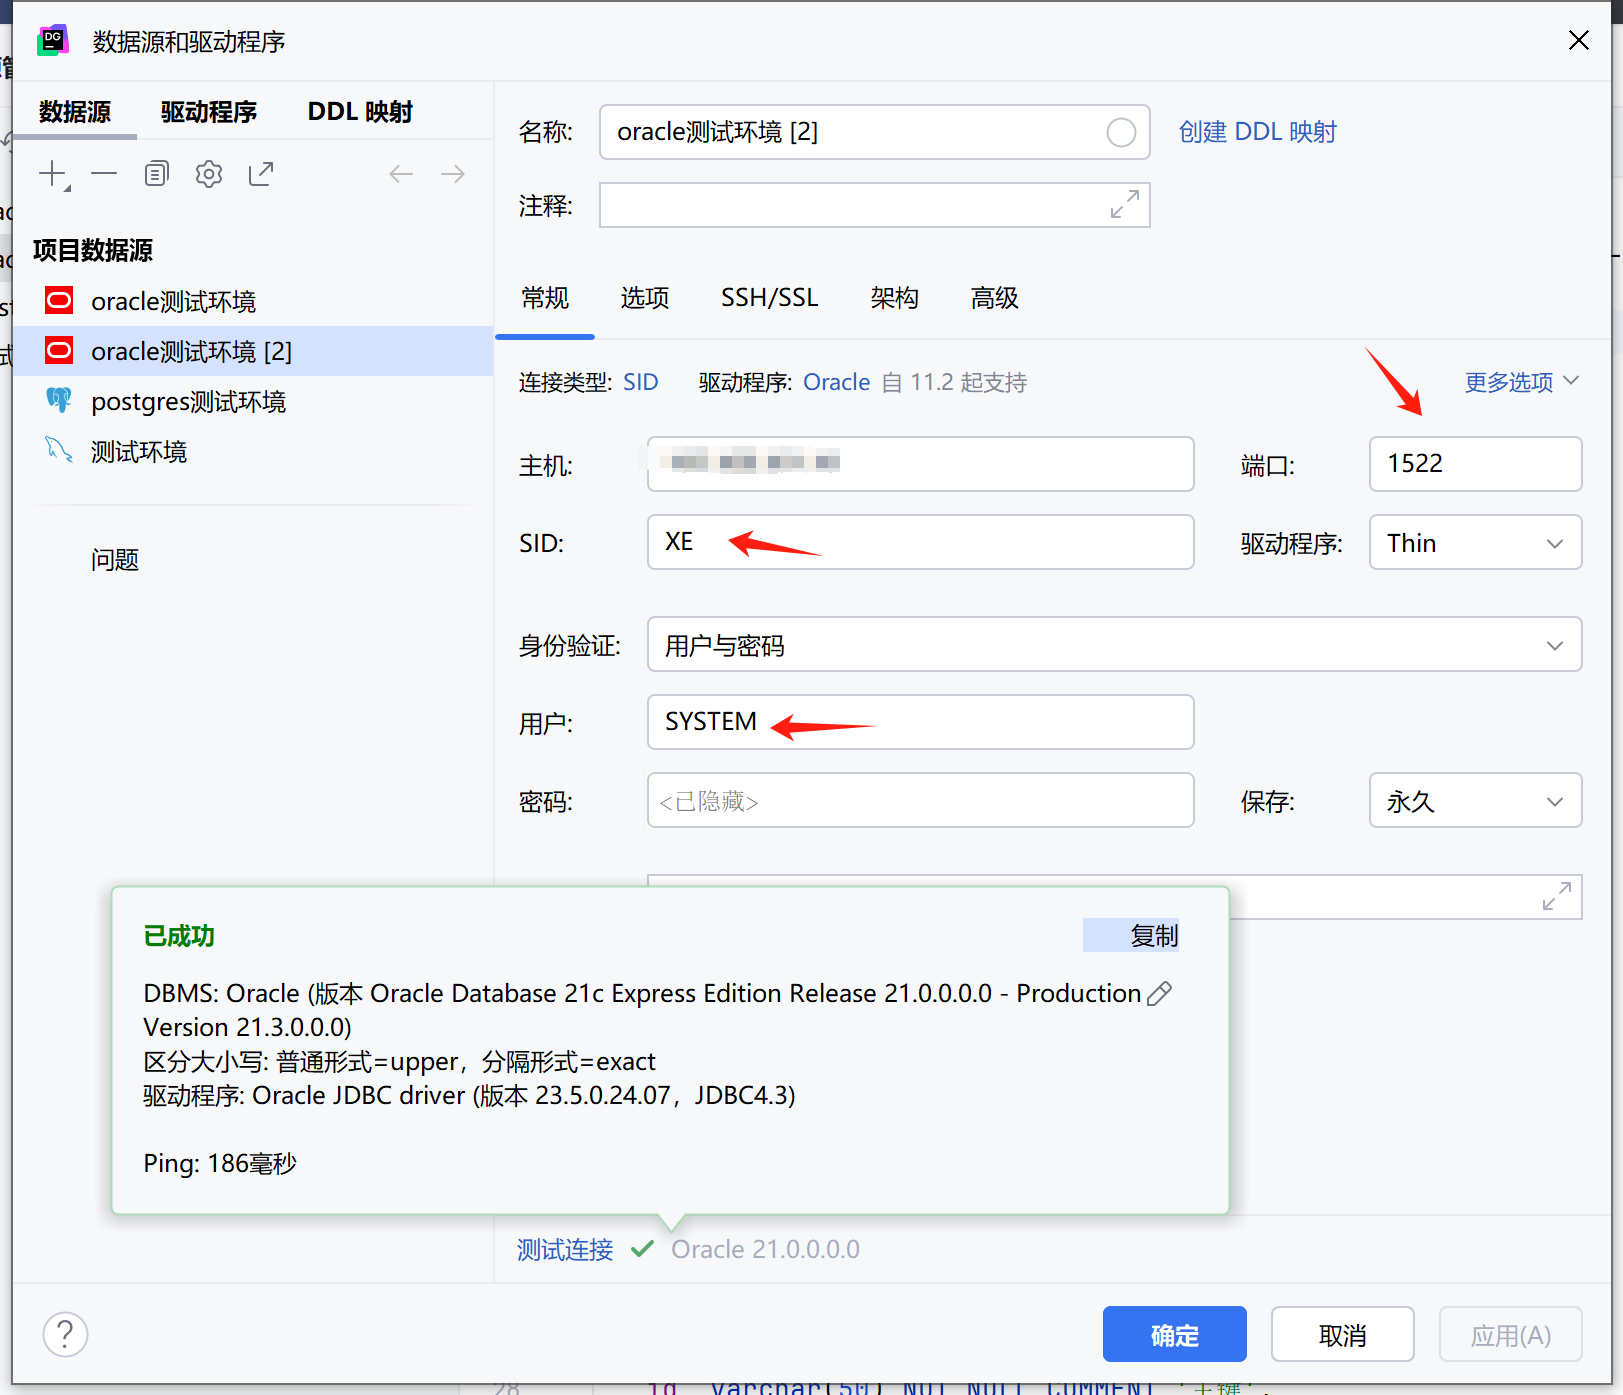Click the green checkmark next to test connection

point(642,1249)
